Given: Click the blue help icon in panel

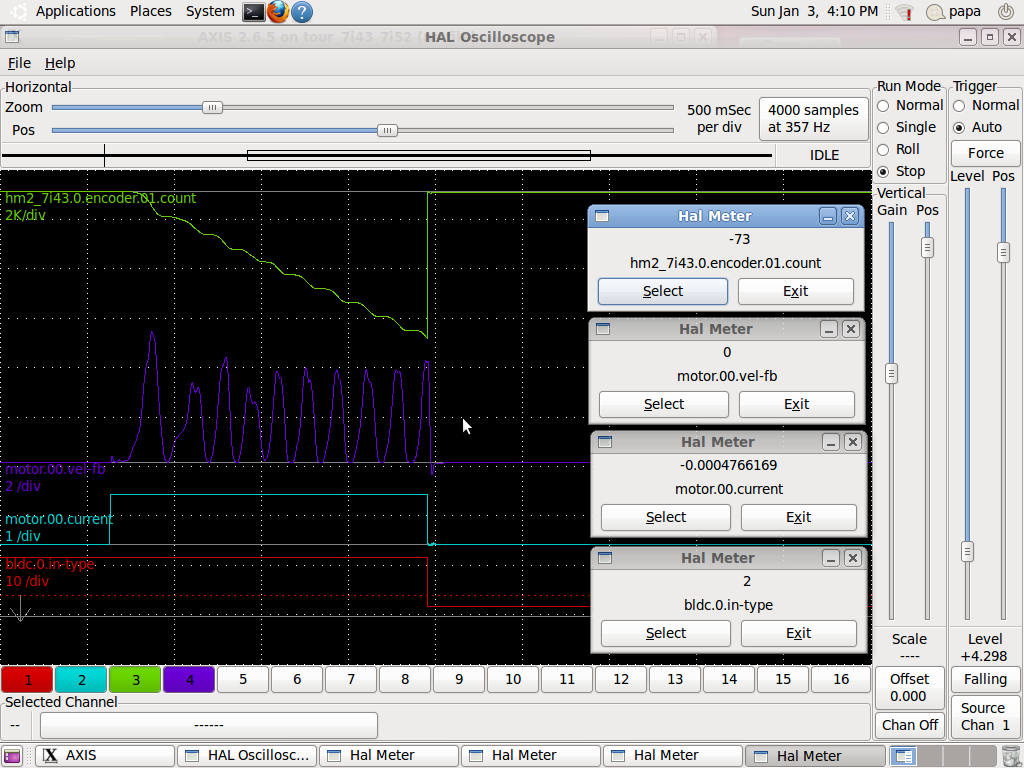Looking at the screenshot, I should pos(301,12).
